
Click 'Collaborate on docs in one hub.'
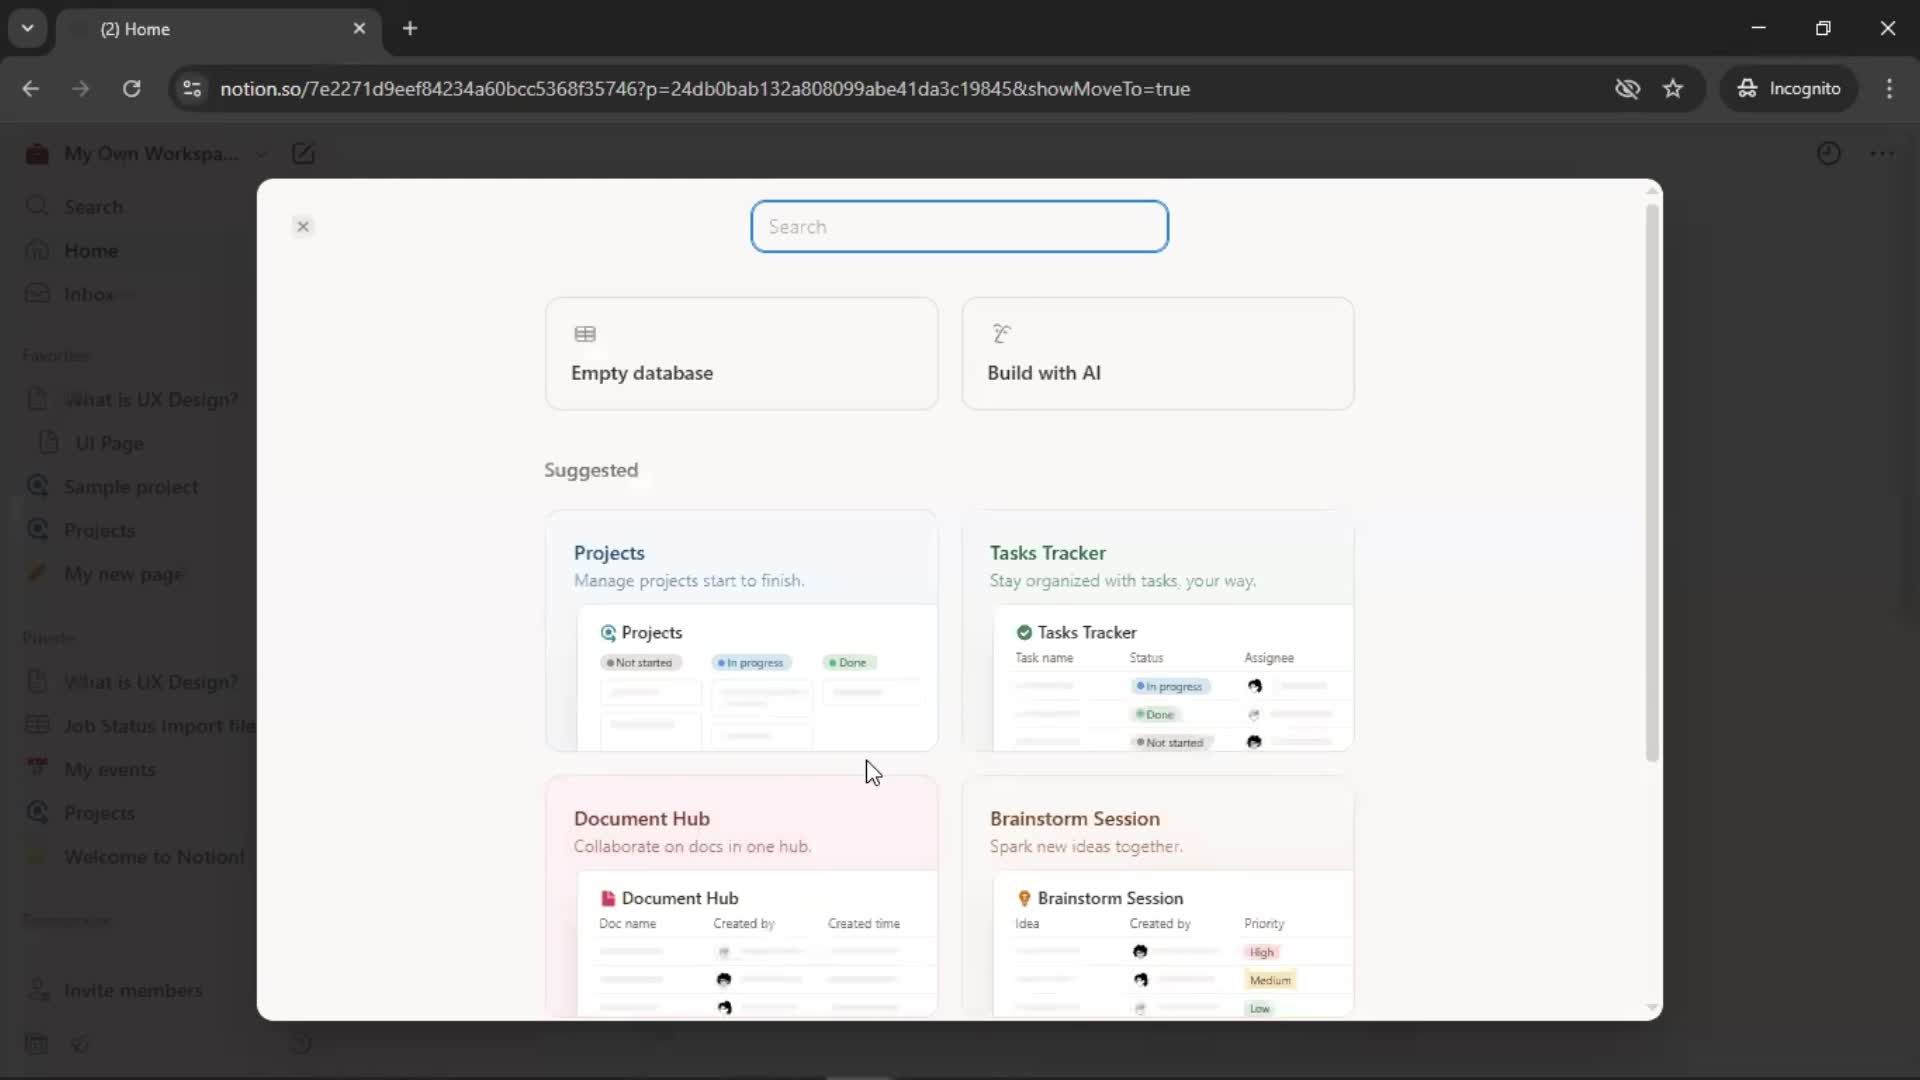(692, 847)
